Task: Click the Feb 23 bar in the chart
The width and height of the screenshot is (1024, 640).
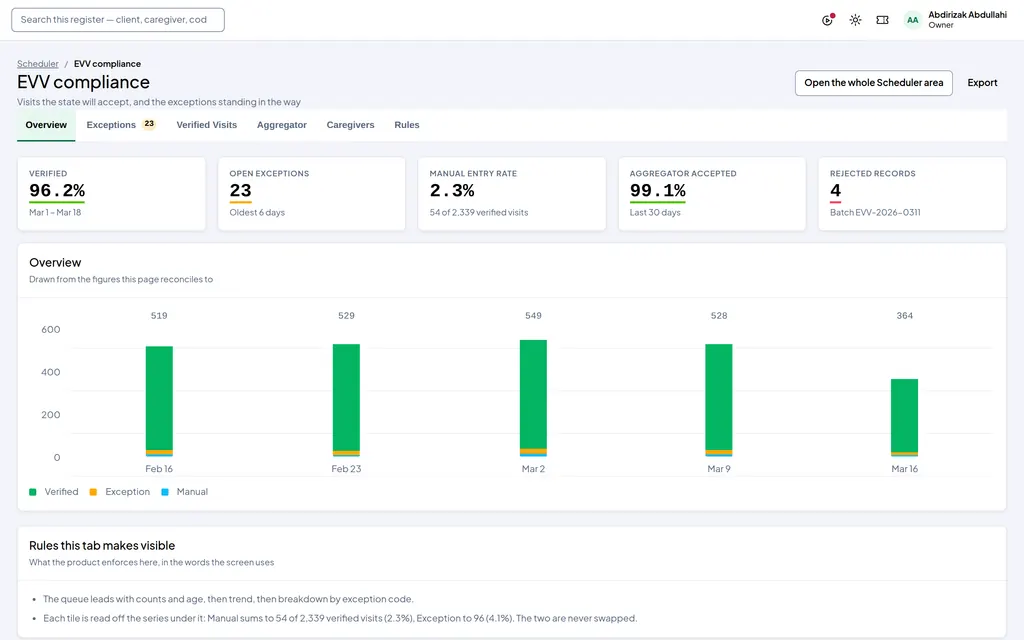Action: point(346,399)
